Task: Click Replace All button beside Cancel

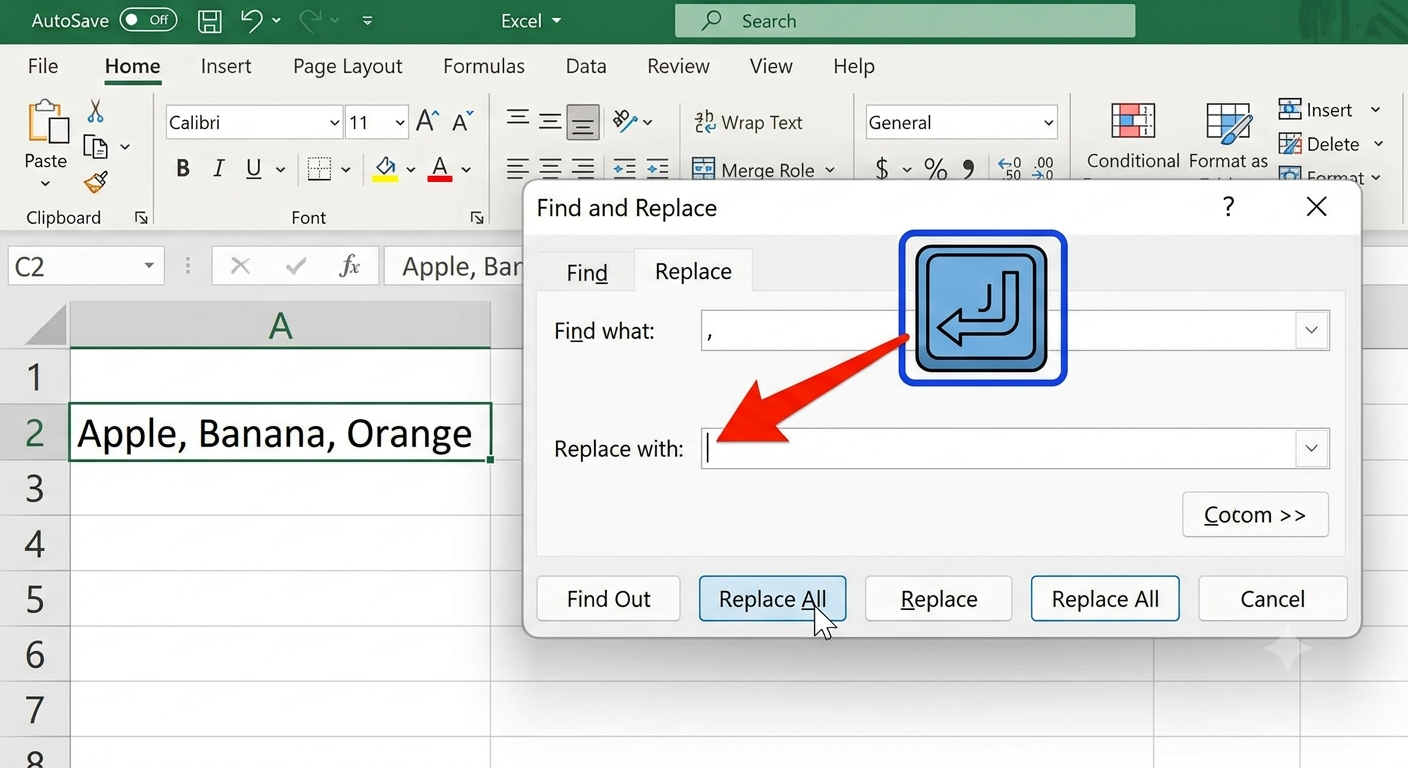Action: pyautogui.click(x=1105, y=599)
